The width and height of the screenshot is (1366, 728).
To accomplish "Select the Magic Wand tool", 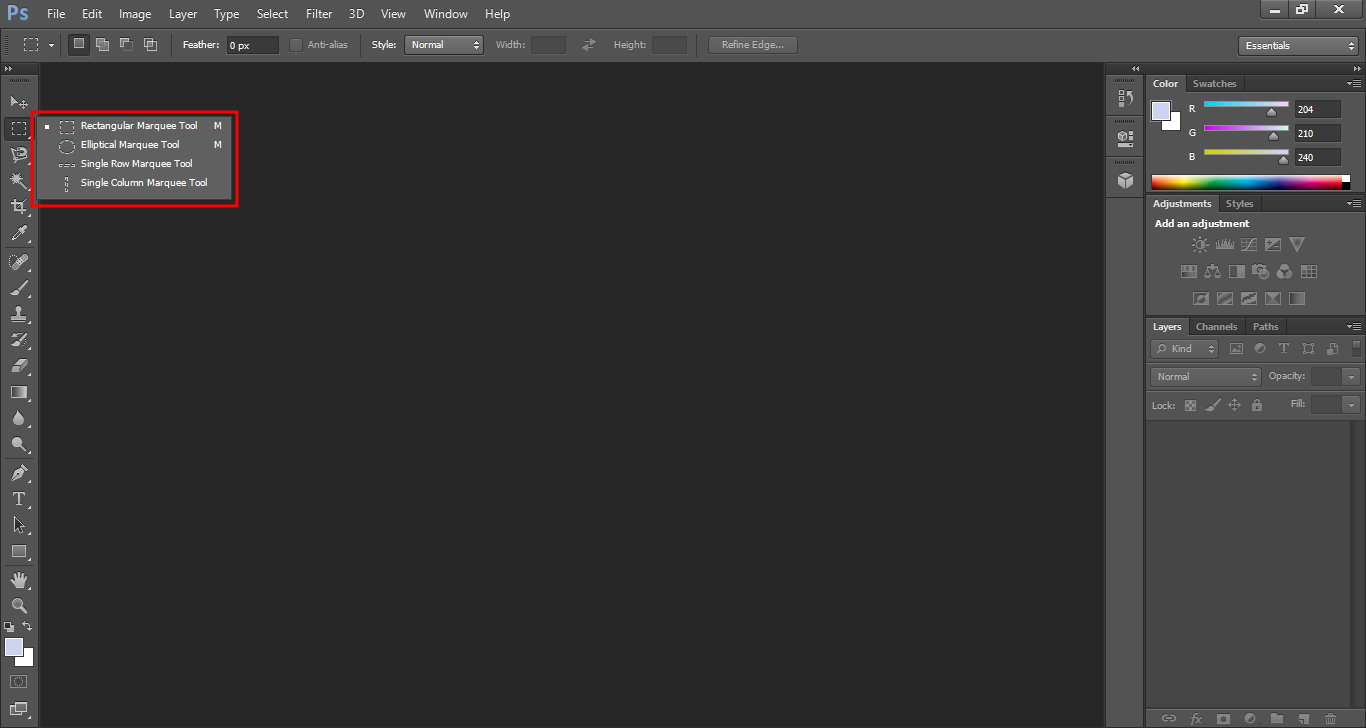I will pyautogui.click(x=19, y=180).
